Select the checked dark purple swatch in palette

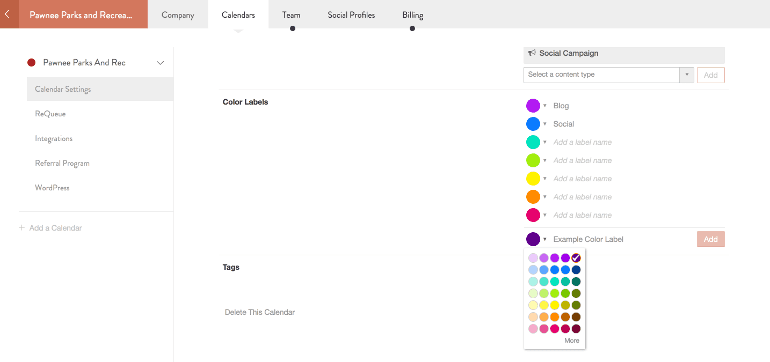point(576,258)
